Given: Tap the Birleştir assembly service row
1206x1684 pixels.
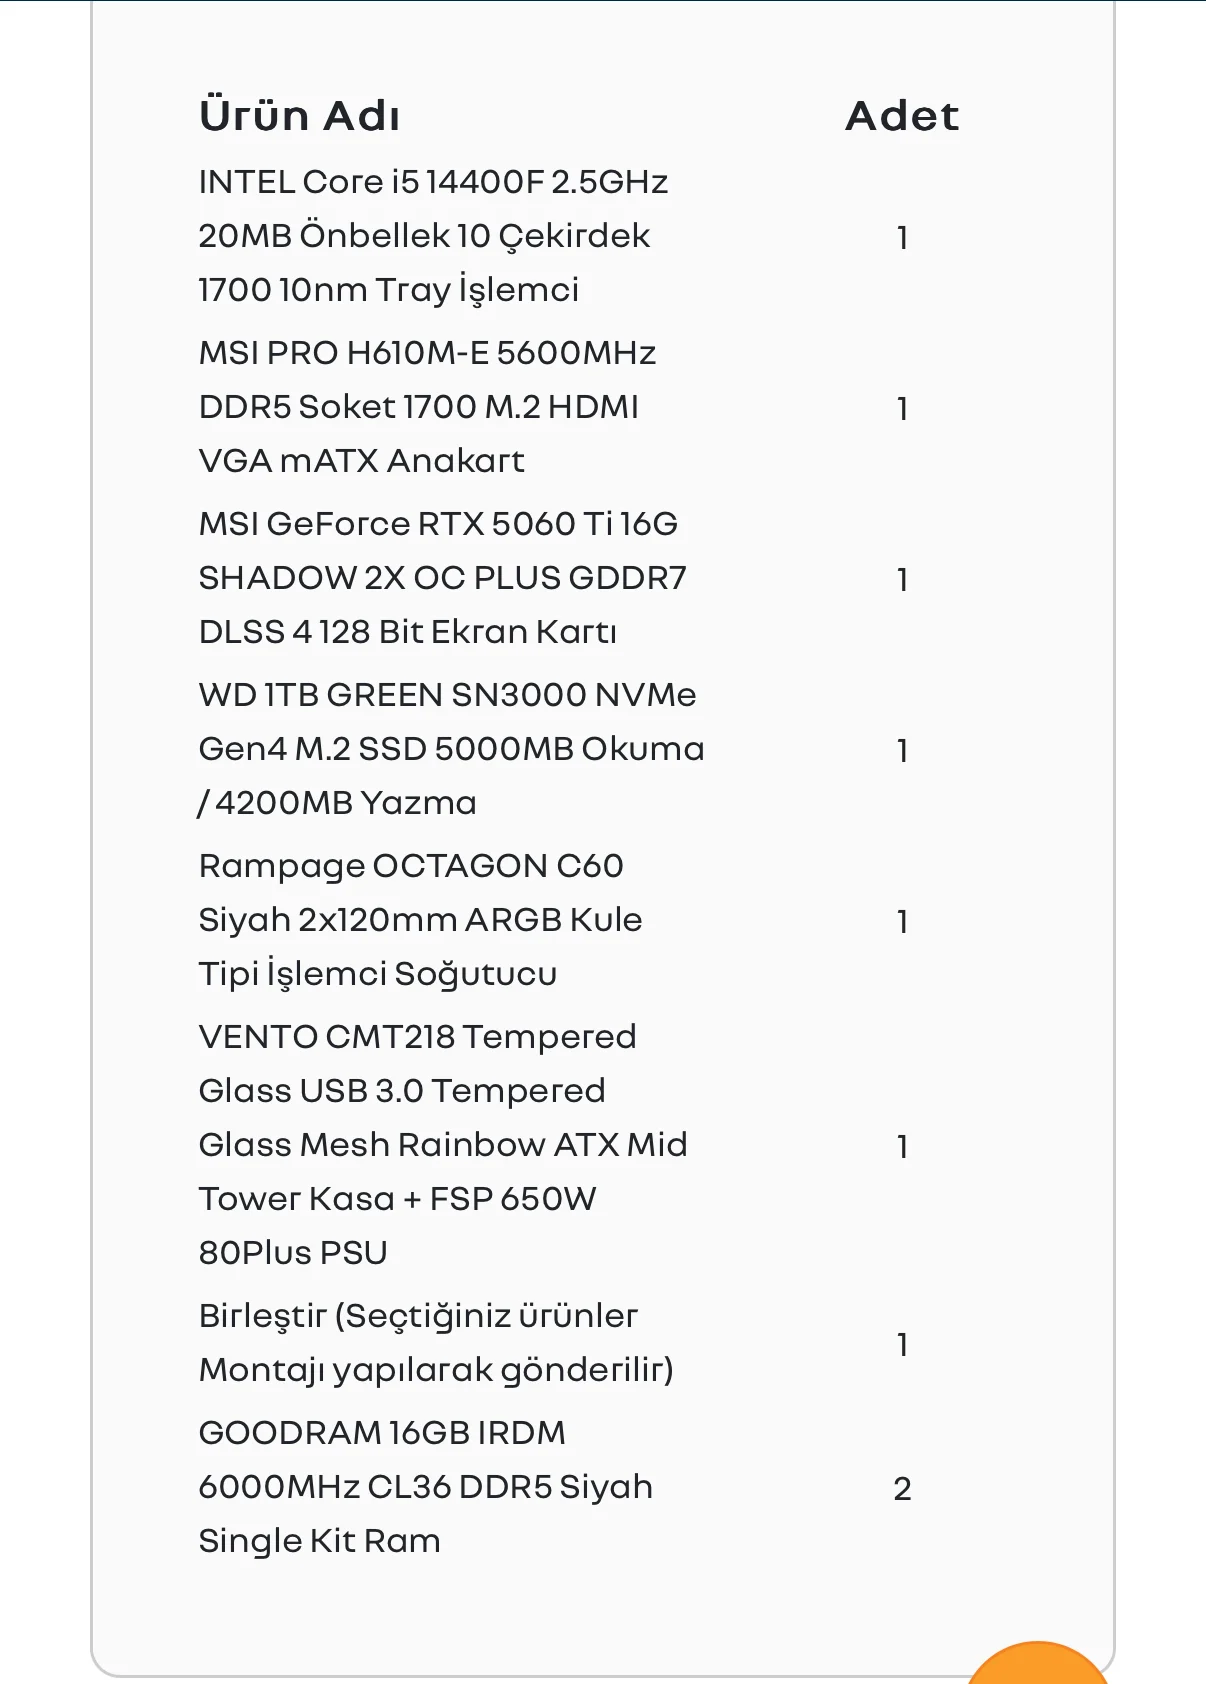Looking at the screenshot, I should 436,1343.
